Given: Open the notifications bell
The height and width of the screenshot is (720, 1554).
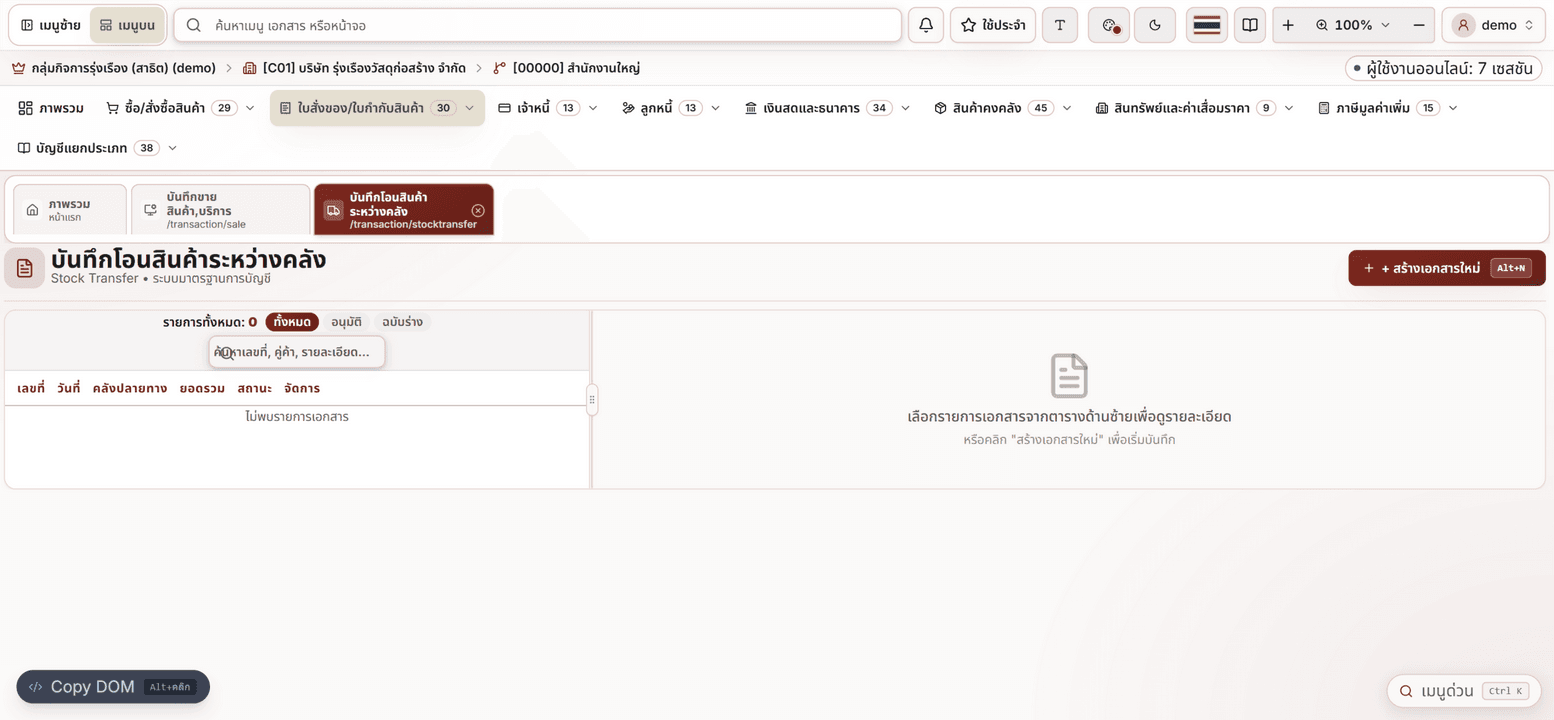Looking at the screenshot, I should point(926,25).
